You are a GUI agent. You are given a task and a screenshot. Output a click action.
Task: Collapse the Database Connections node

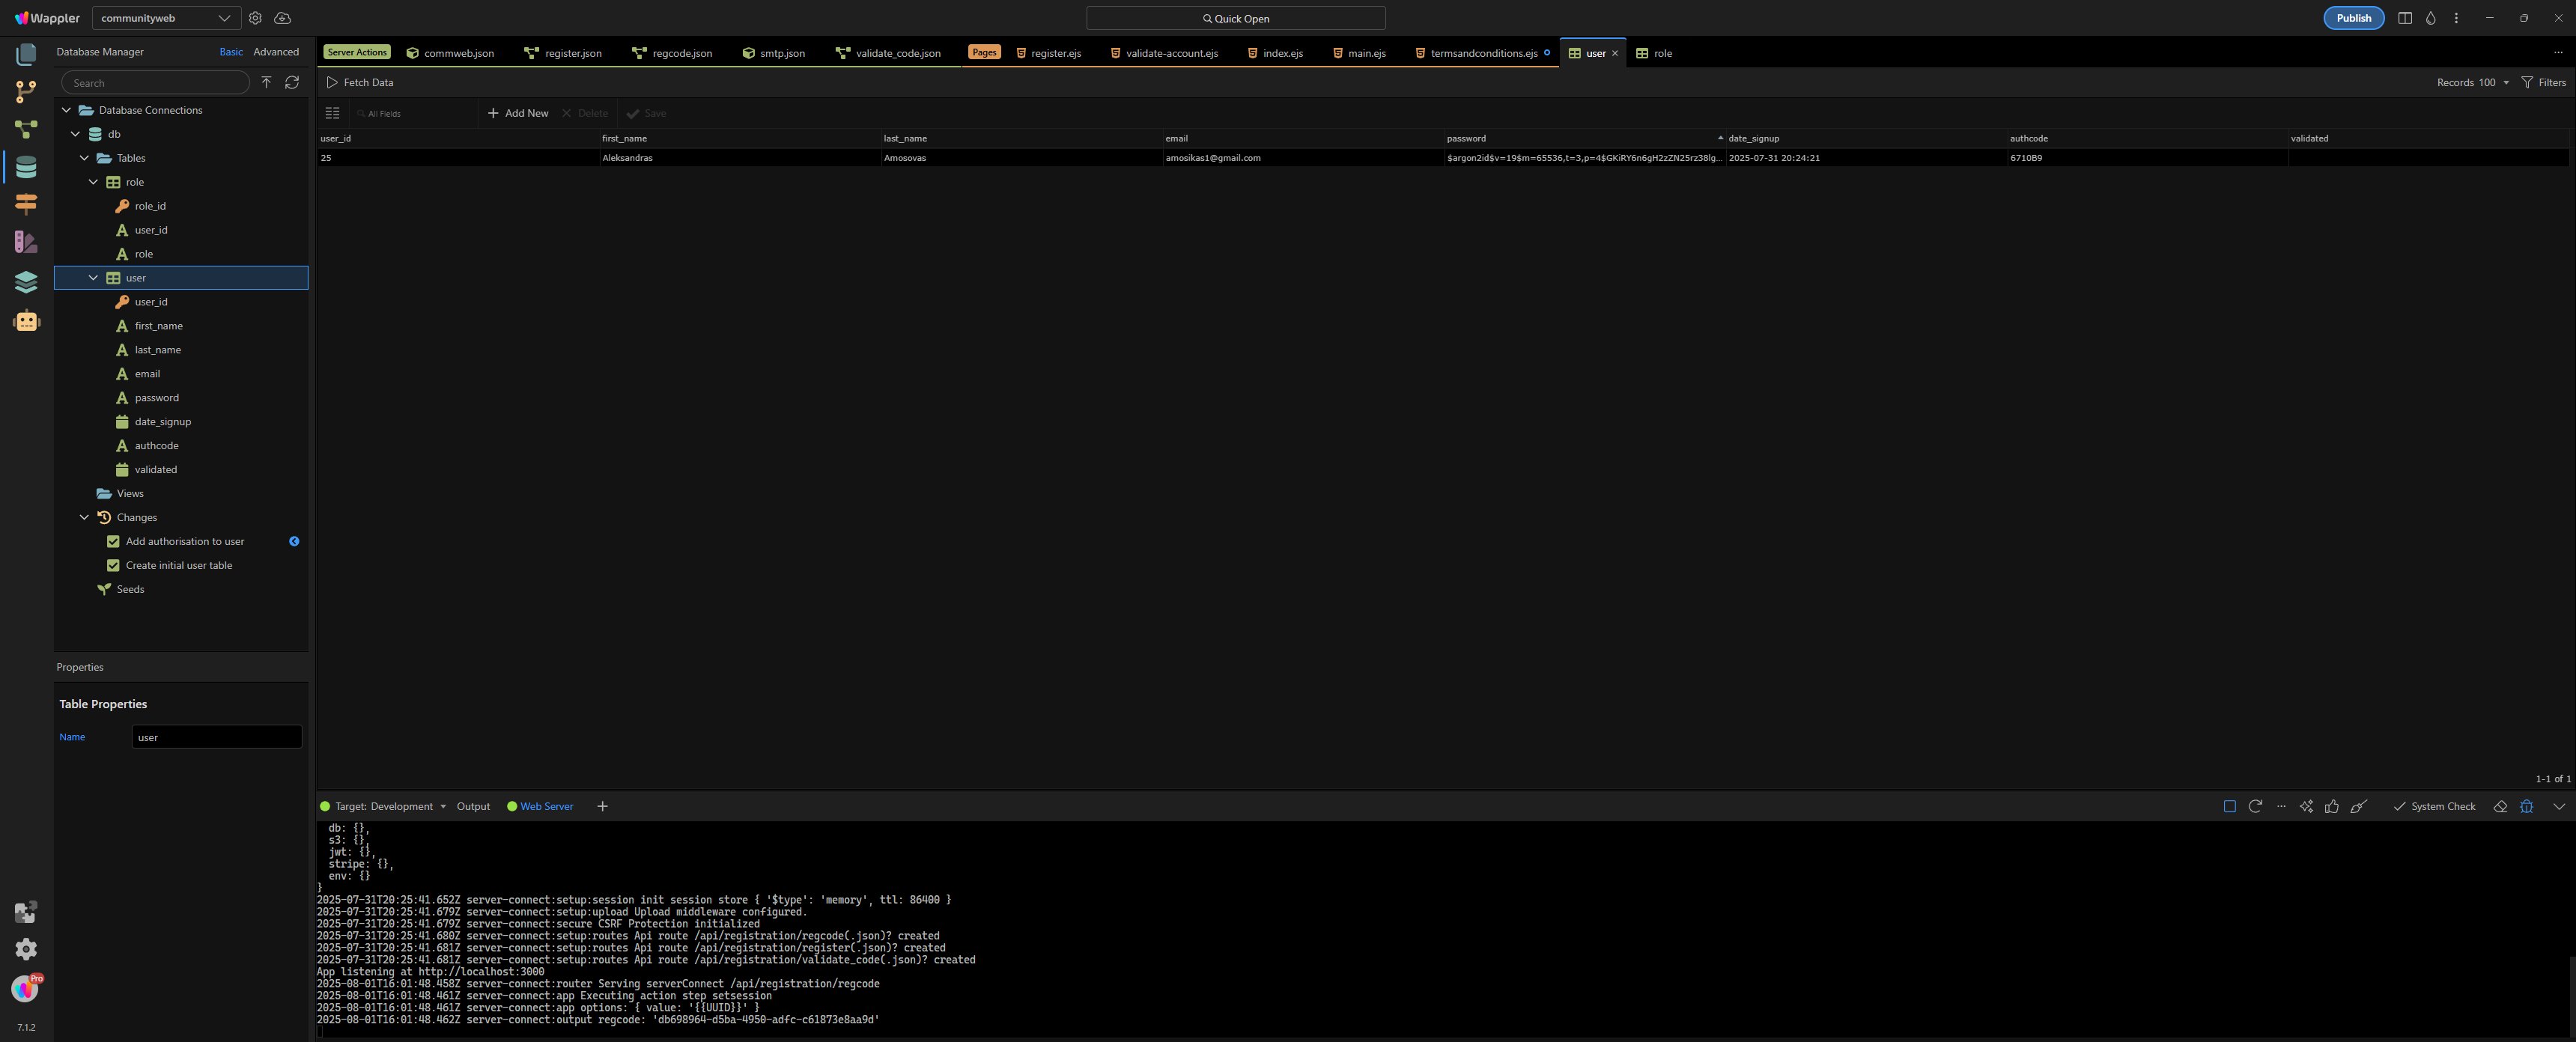67,110
